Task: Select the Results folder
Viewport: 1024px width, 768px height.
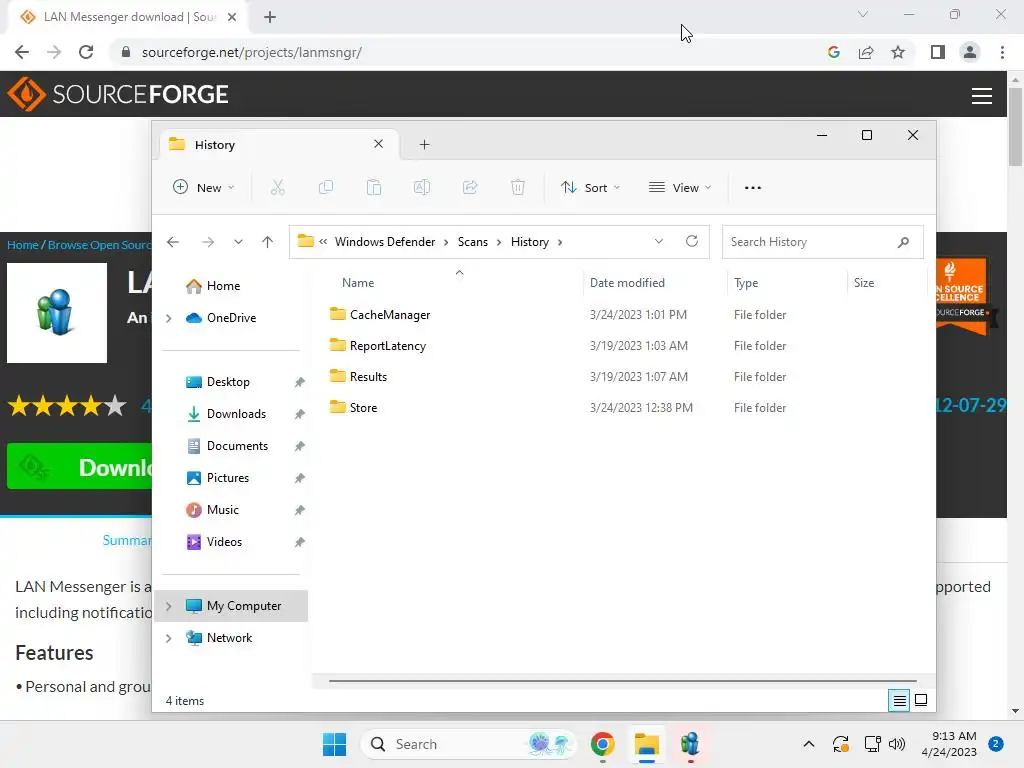Action: tap(368, 377)
